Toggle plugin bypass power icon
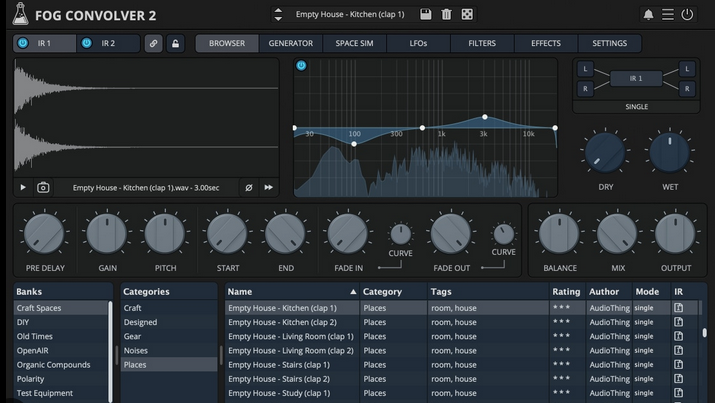Image resolution: width=715 pixels, height=403 pixels. point(687,15)
